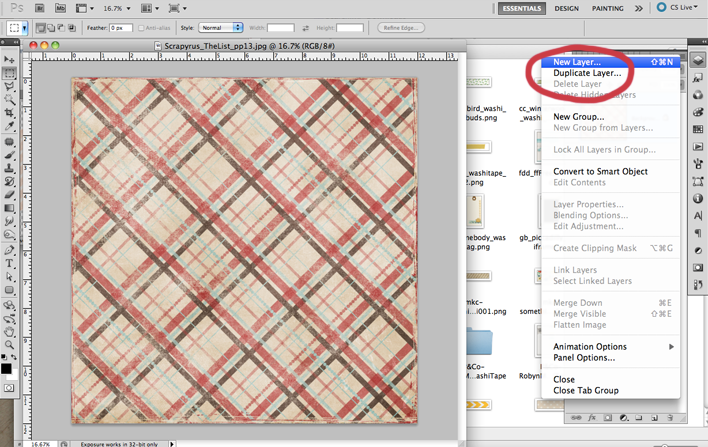
Task: Choose Subtract from selection mode button
Action: coord(61,28)
